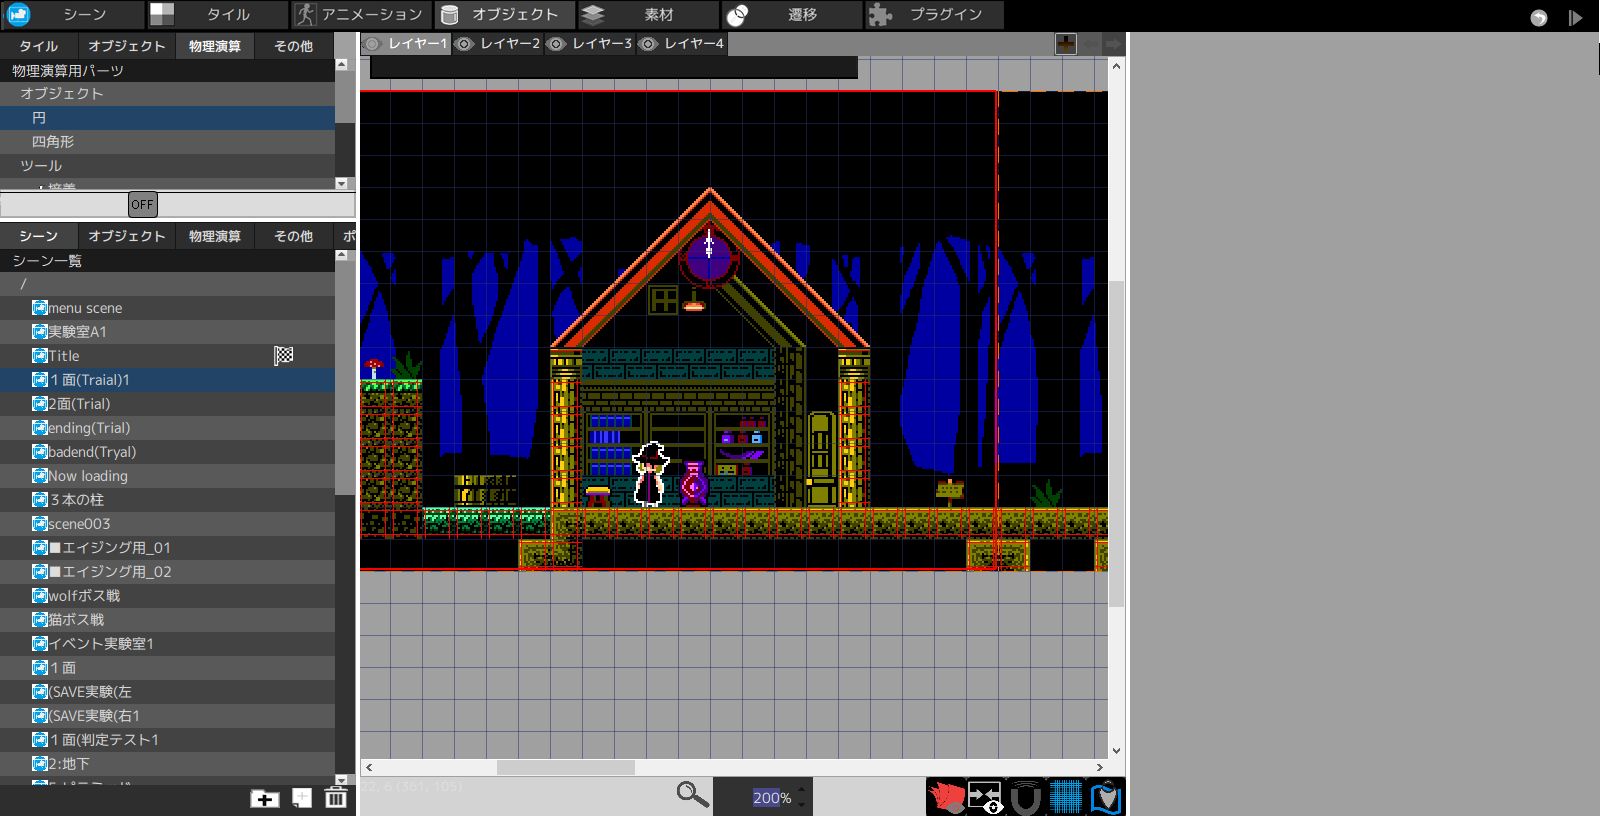Click zoom percentage increase arrow
Screen dimensions: 1600x816
tap(801, 790)
